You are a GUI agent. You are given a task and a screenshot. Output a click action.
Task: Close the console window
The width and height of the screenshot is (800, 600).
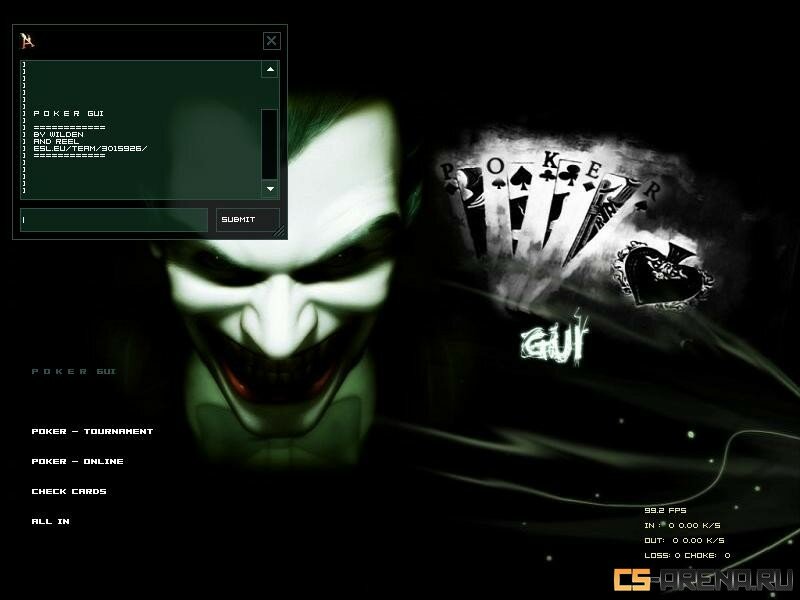coord(271,41)
